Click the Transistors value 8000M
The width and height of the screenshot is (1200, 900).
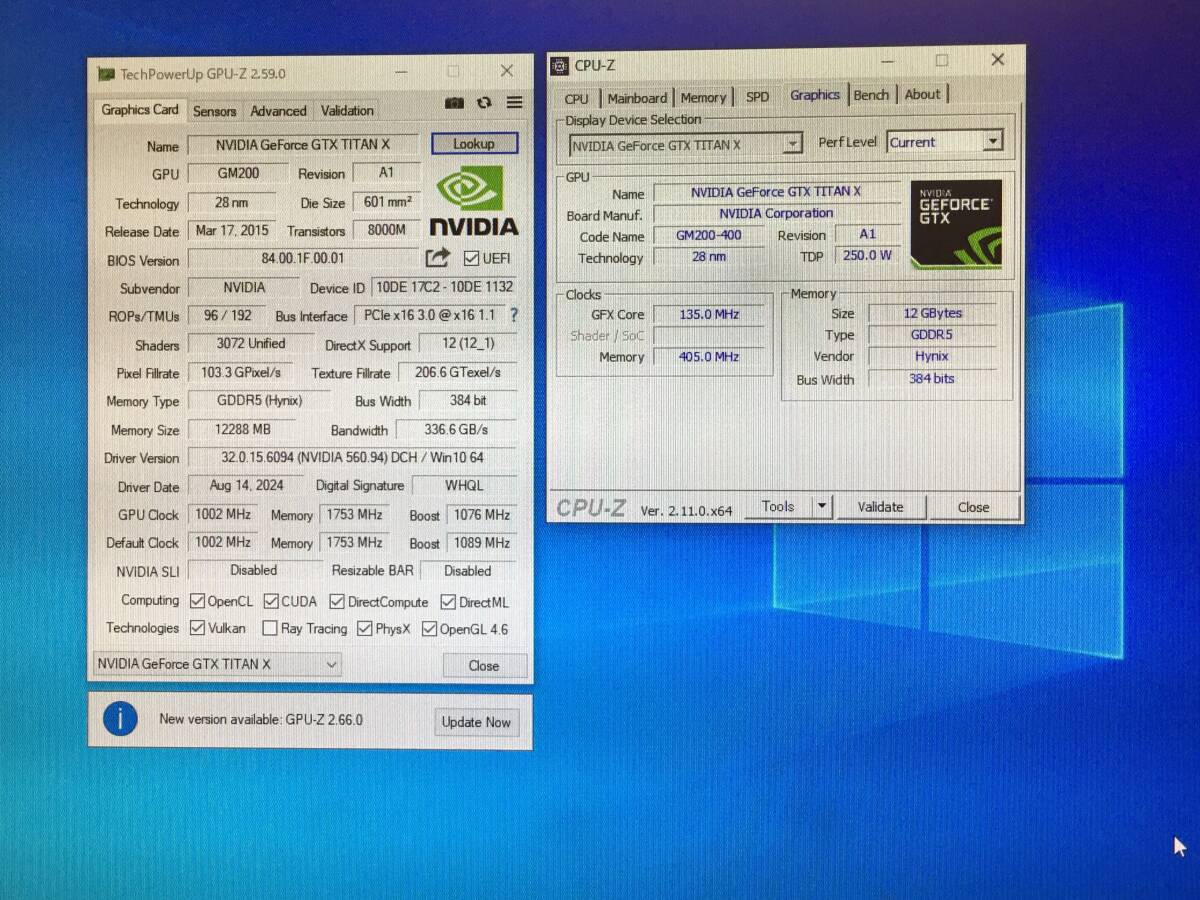387,231
